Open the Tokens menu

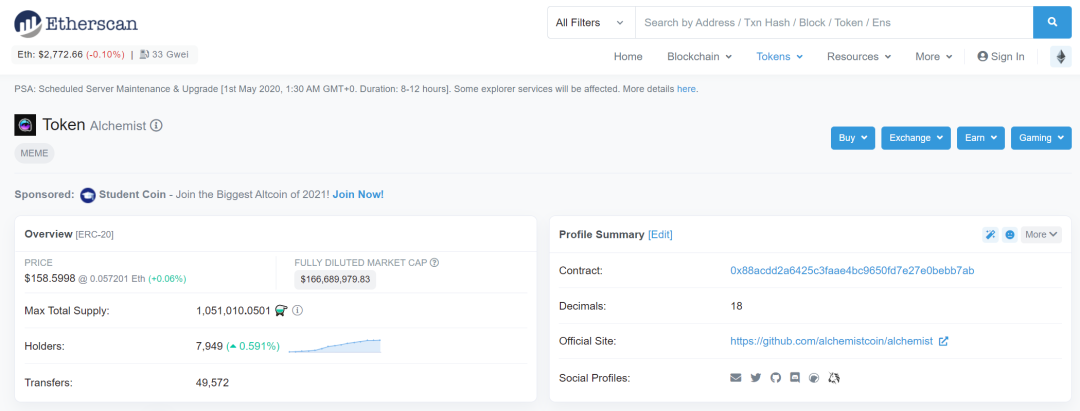click(x=779, y=57)
